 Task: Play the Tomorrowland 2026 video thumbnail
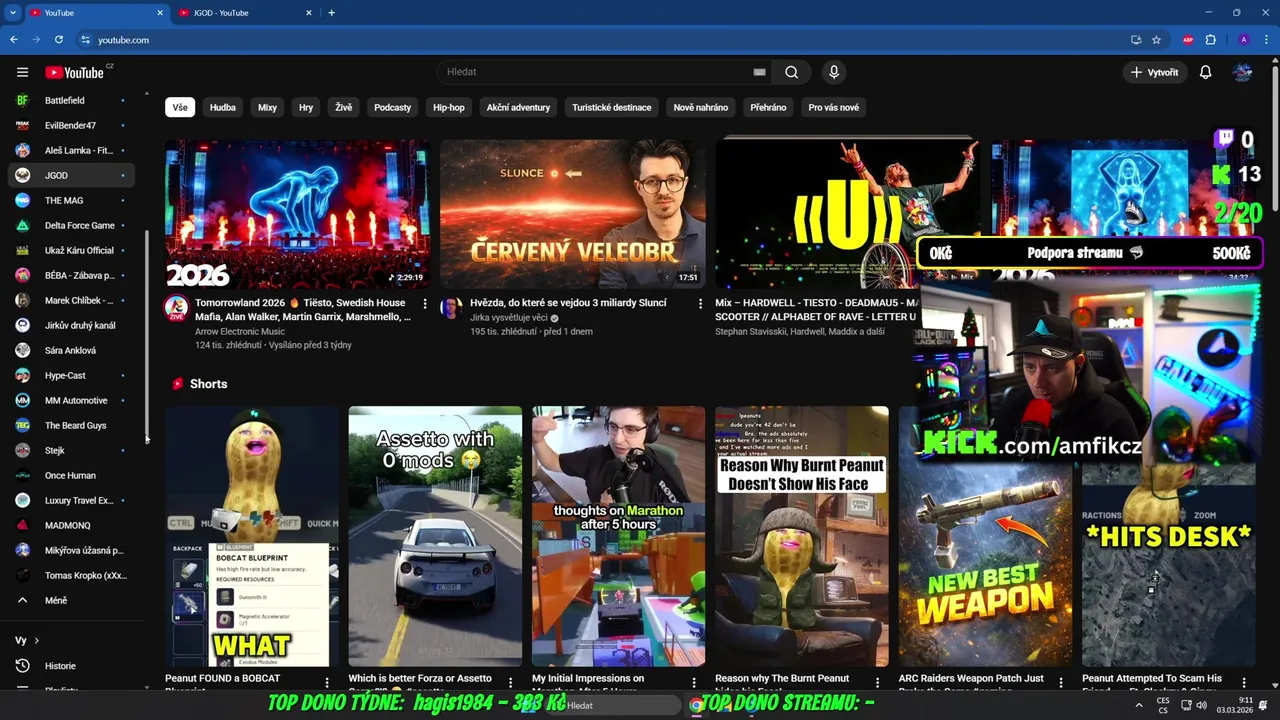[x=298, y=214]
